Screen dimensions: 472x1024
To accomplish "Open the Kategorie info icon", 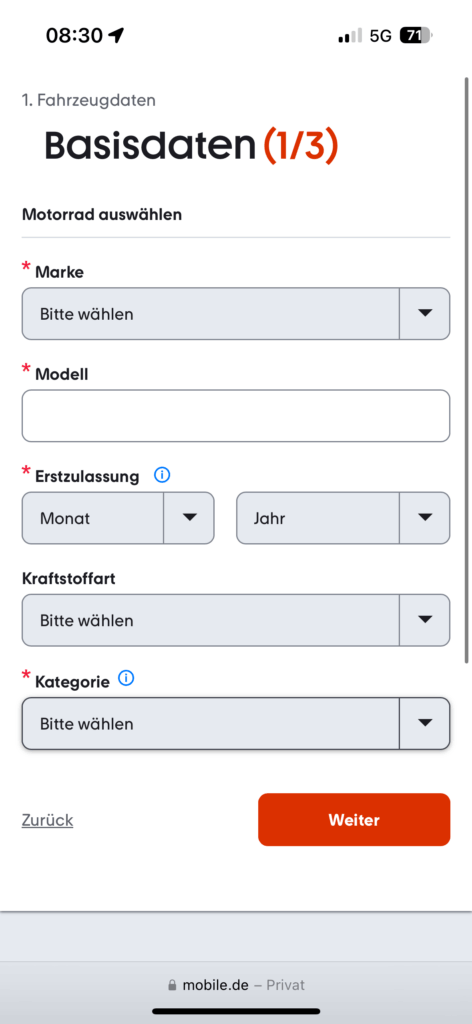I will click(126, 679).
